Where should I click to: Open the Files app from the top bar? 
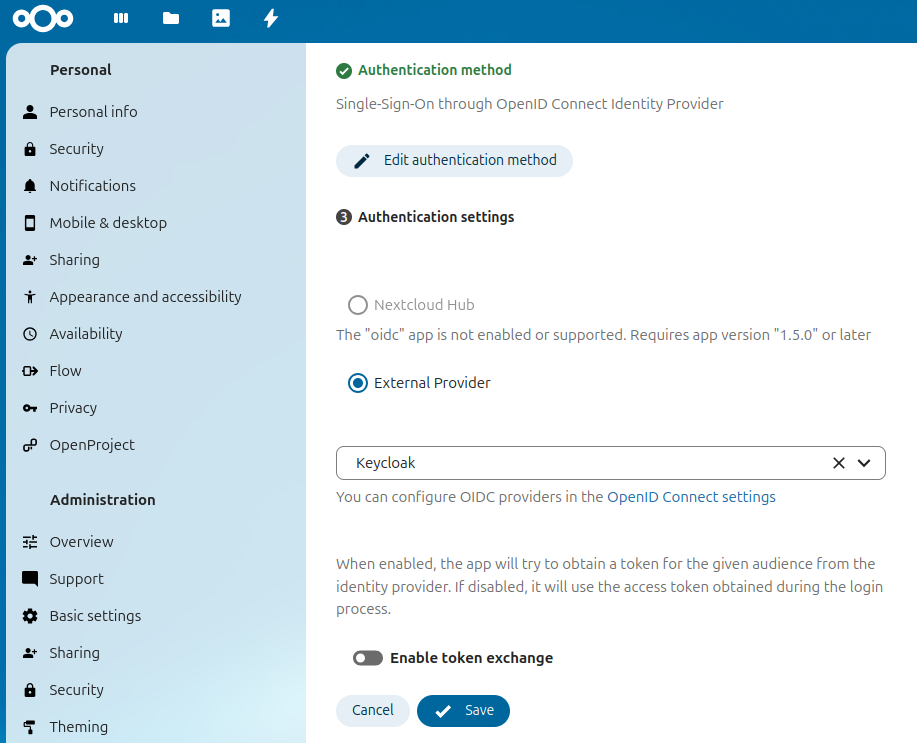170,18
